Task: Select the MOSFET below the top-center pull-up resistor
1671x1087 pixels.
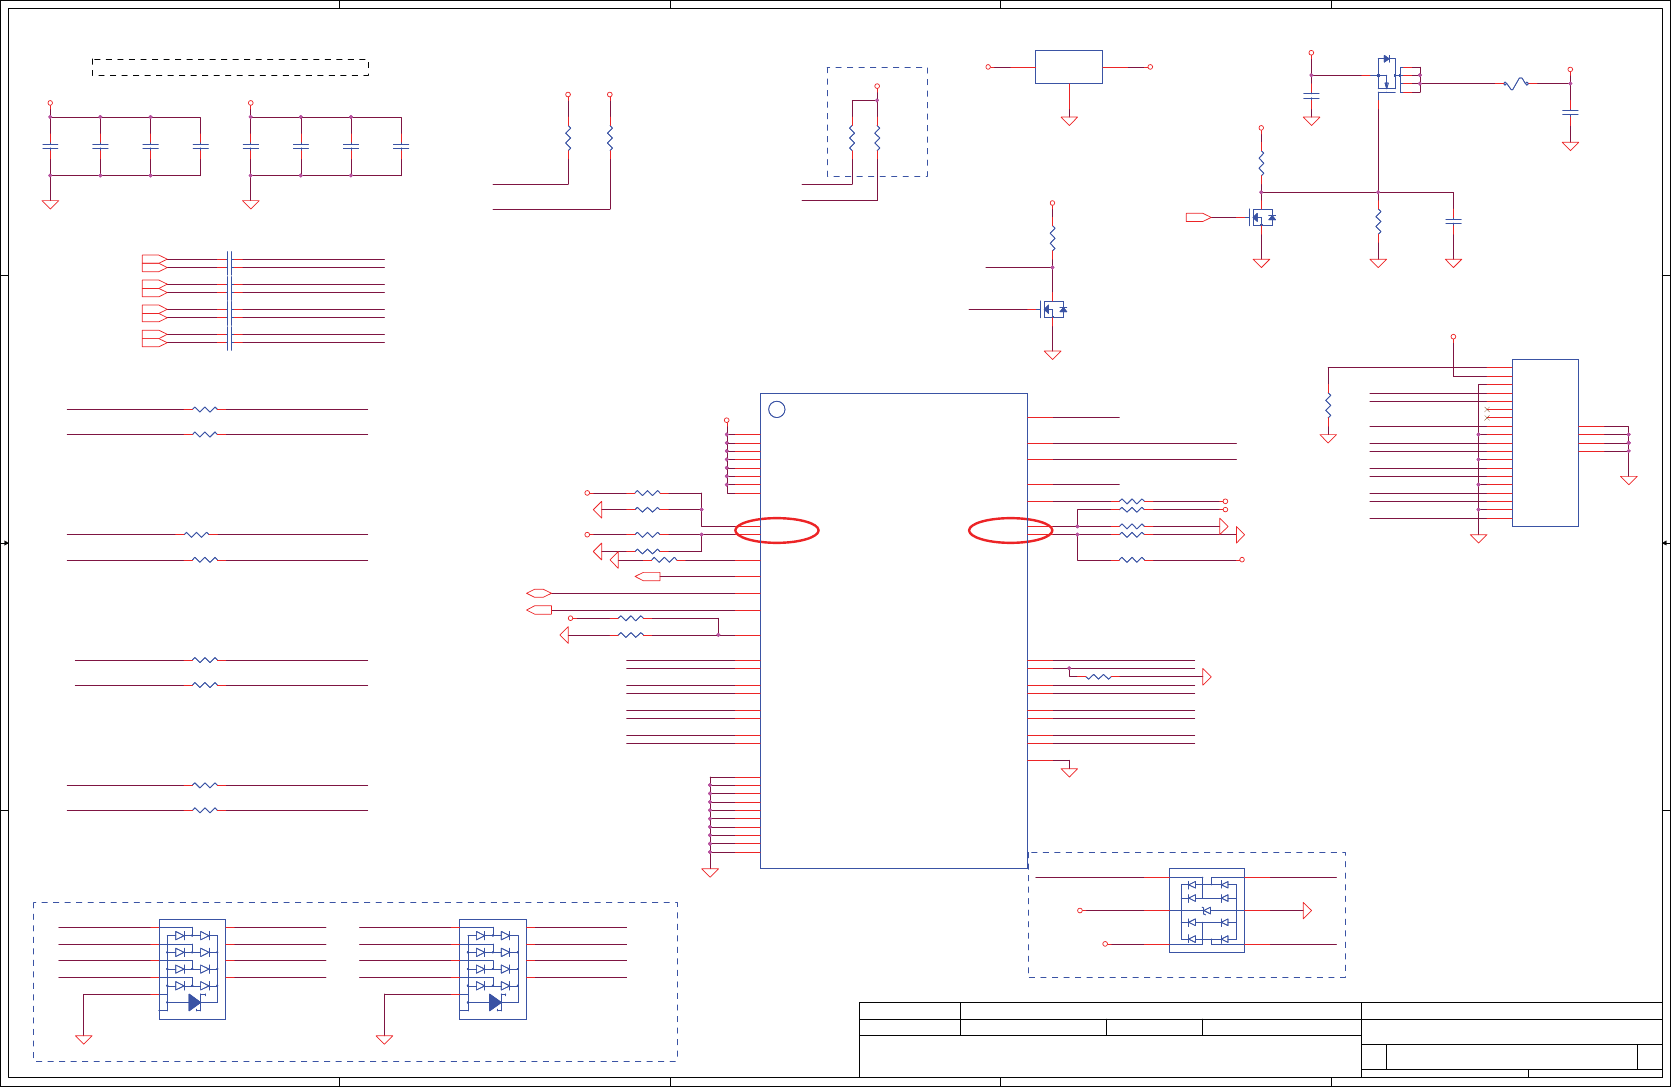Action: [1053, 309]
